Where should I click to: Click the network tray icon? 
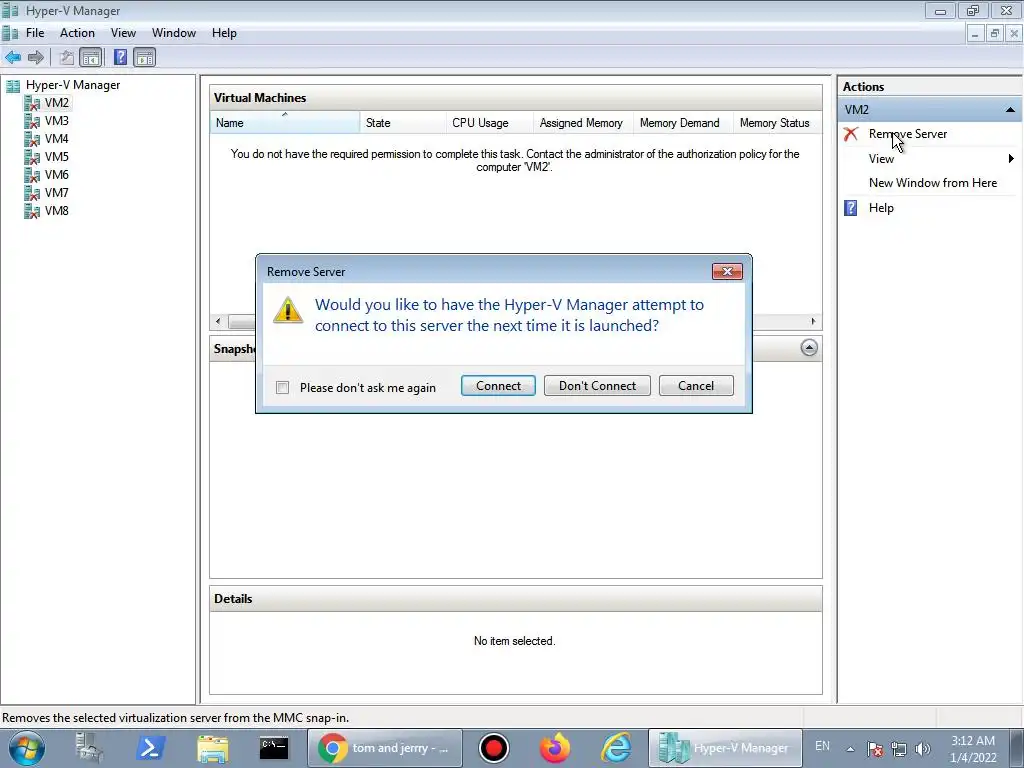click(899, 749)
